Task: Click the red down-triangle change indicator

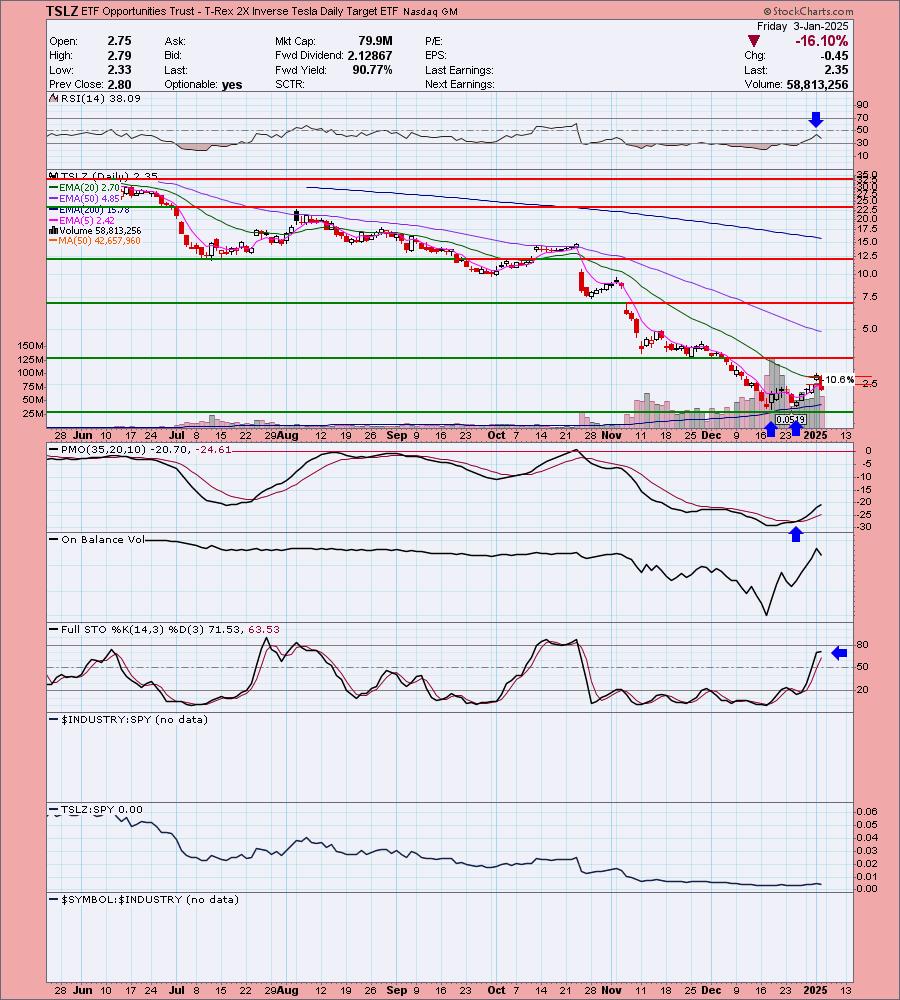Action: click(x=754, y=41)
